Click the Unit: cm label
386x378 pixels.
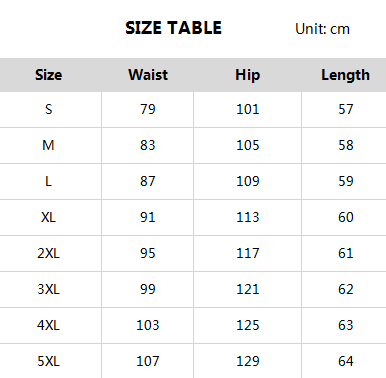322,29
